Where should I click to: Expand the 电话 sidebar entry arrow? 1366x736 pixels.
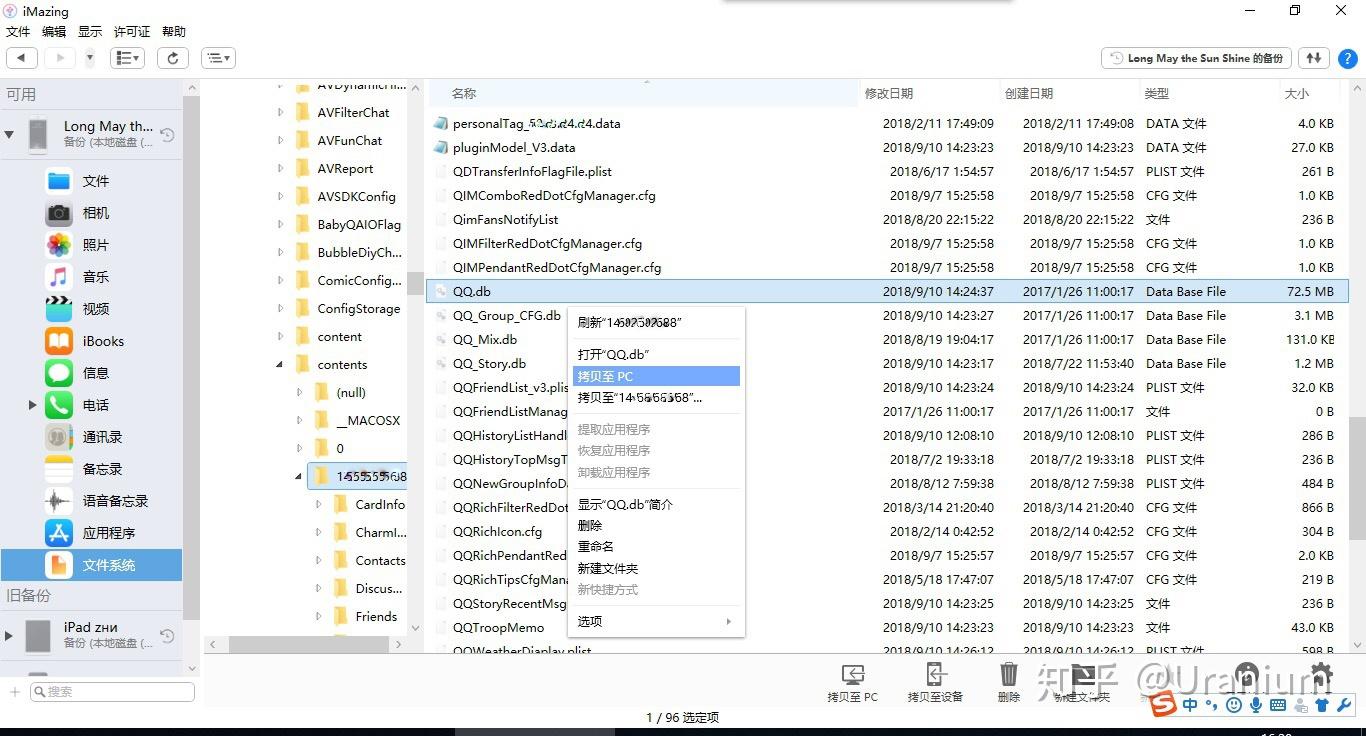32,405
